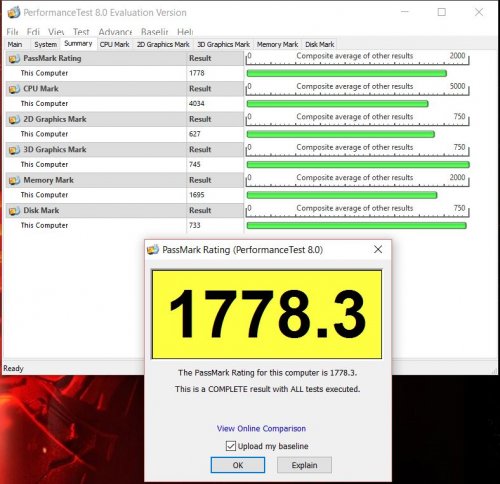Open the Edit menu
This screenshot has height=484, width=500.
point(33,32)
